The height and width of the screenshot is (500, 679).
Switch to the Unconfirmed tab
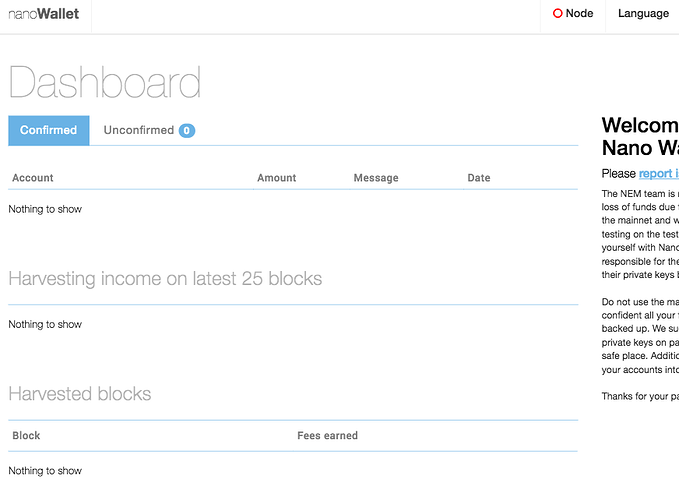(149, 130)
